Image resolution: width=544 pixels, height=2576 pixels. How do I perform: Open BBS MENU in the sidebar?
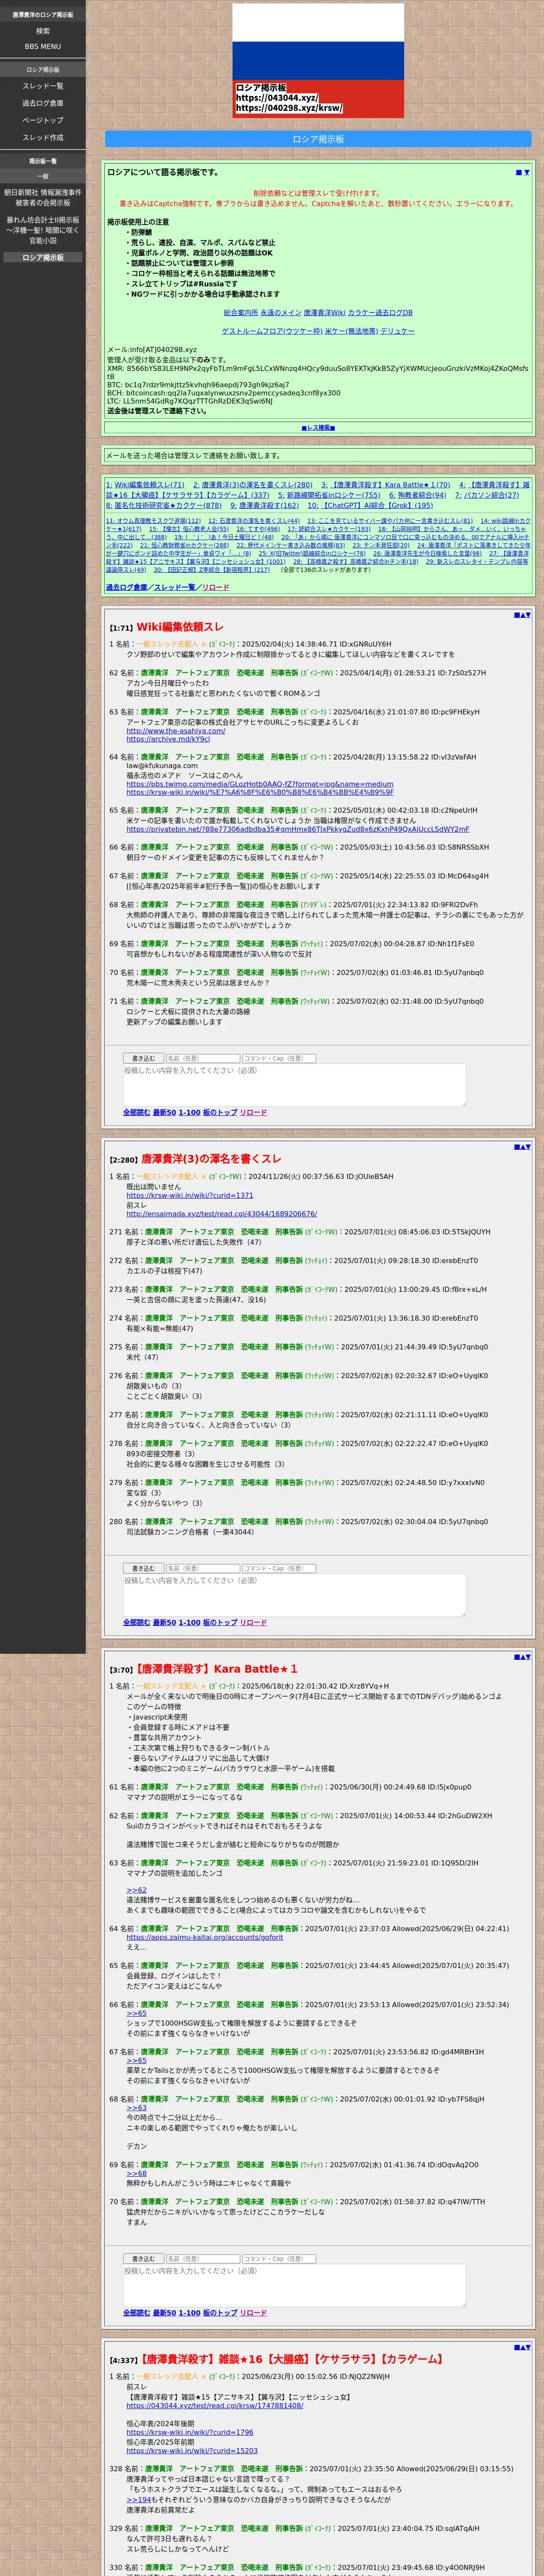tap(43, 46)
